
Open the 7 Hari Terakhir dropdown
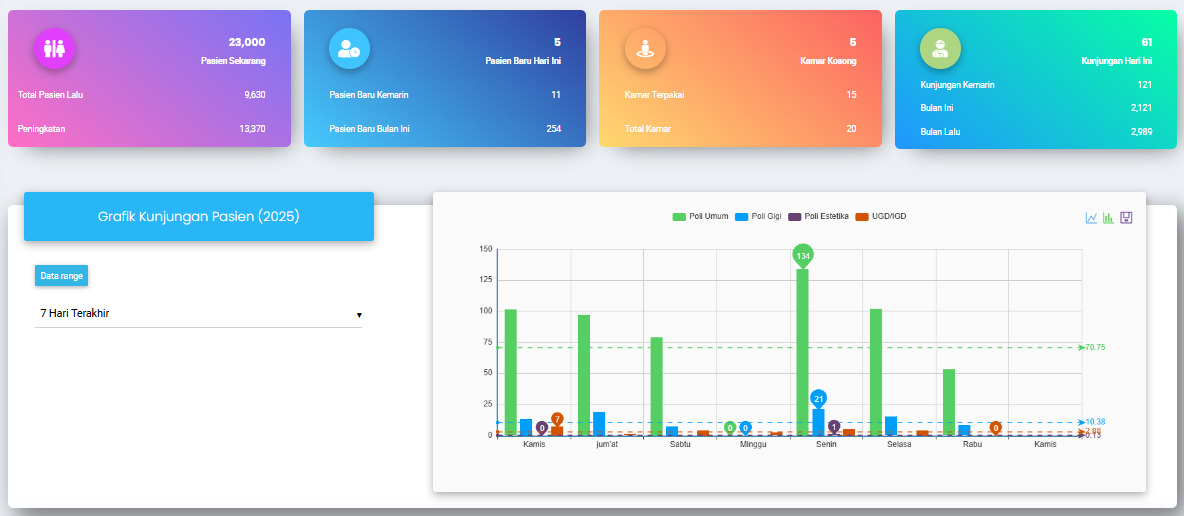[199, 314]
